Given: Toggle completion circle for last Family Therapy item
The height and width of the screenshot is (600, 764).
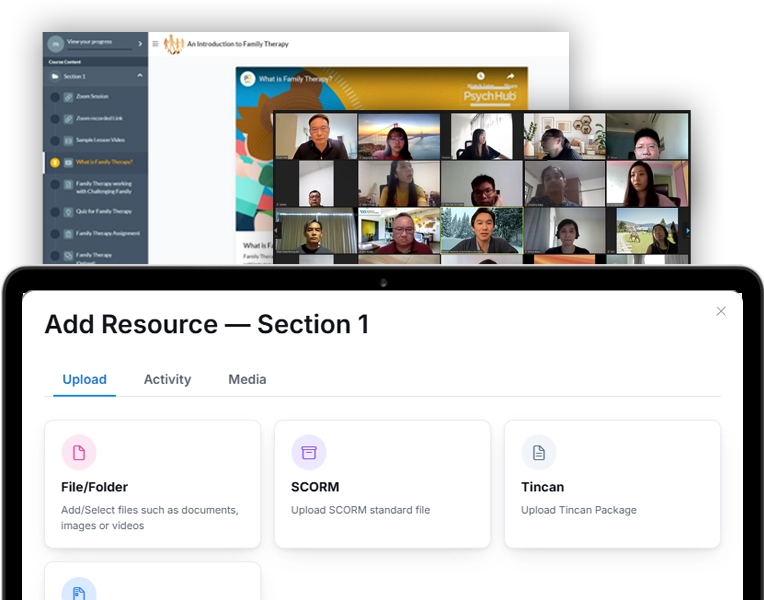Looking at the screenshot, I should [x=55, y=255].
